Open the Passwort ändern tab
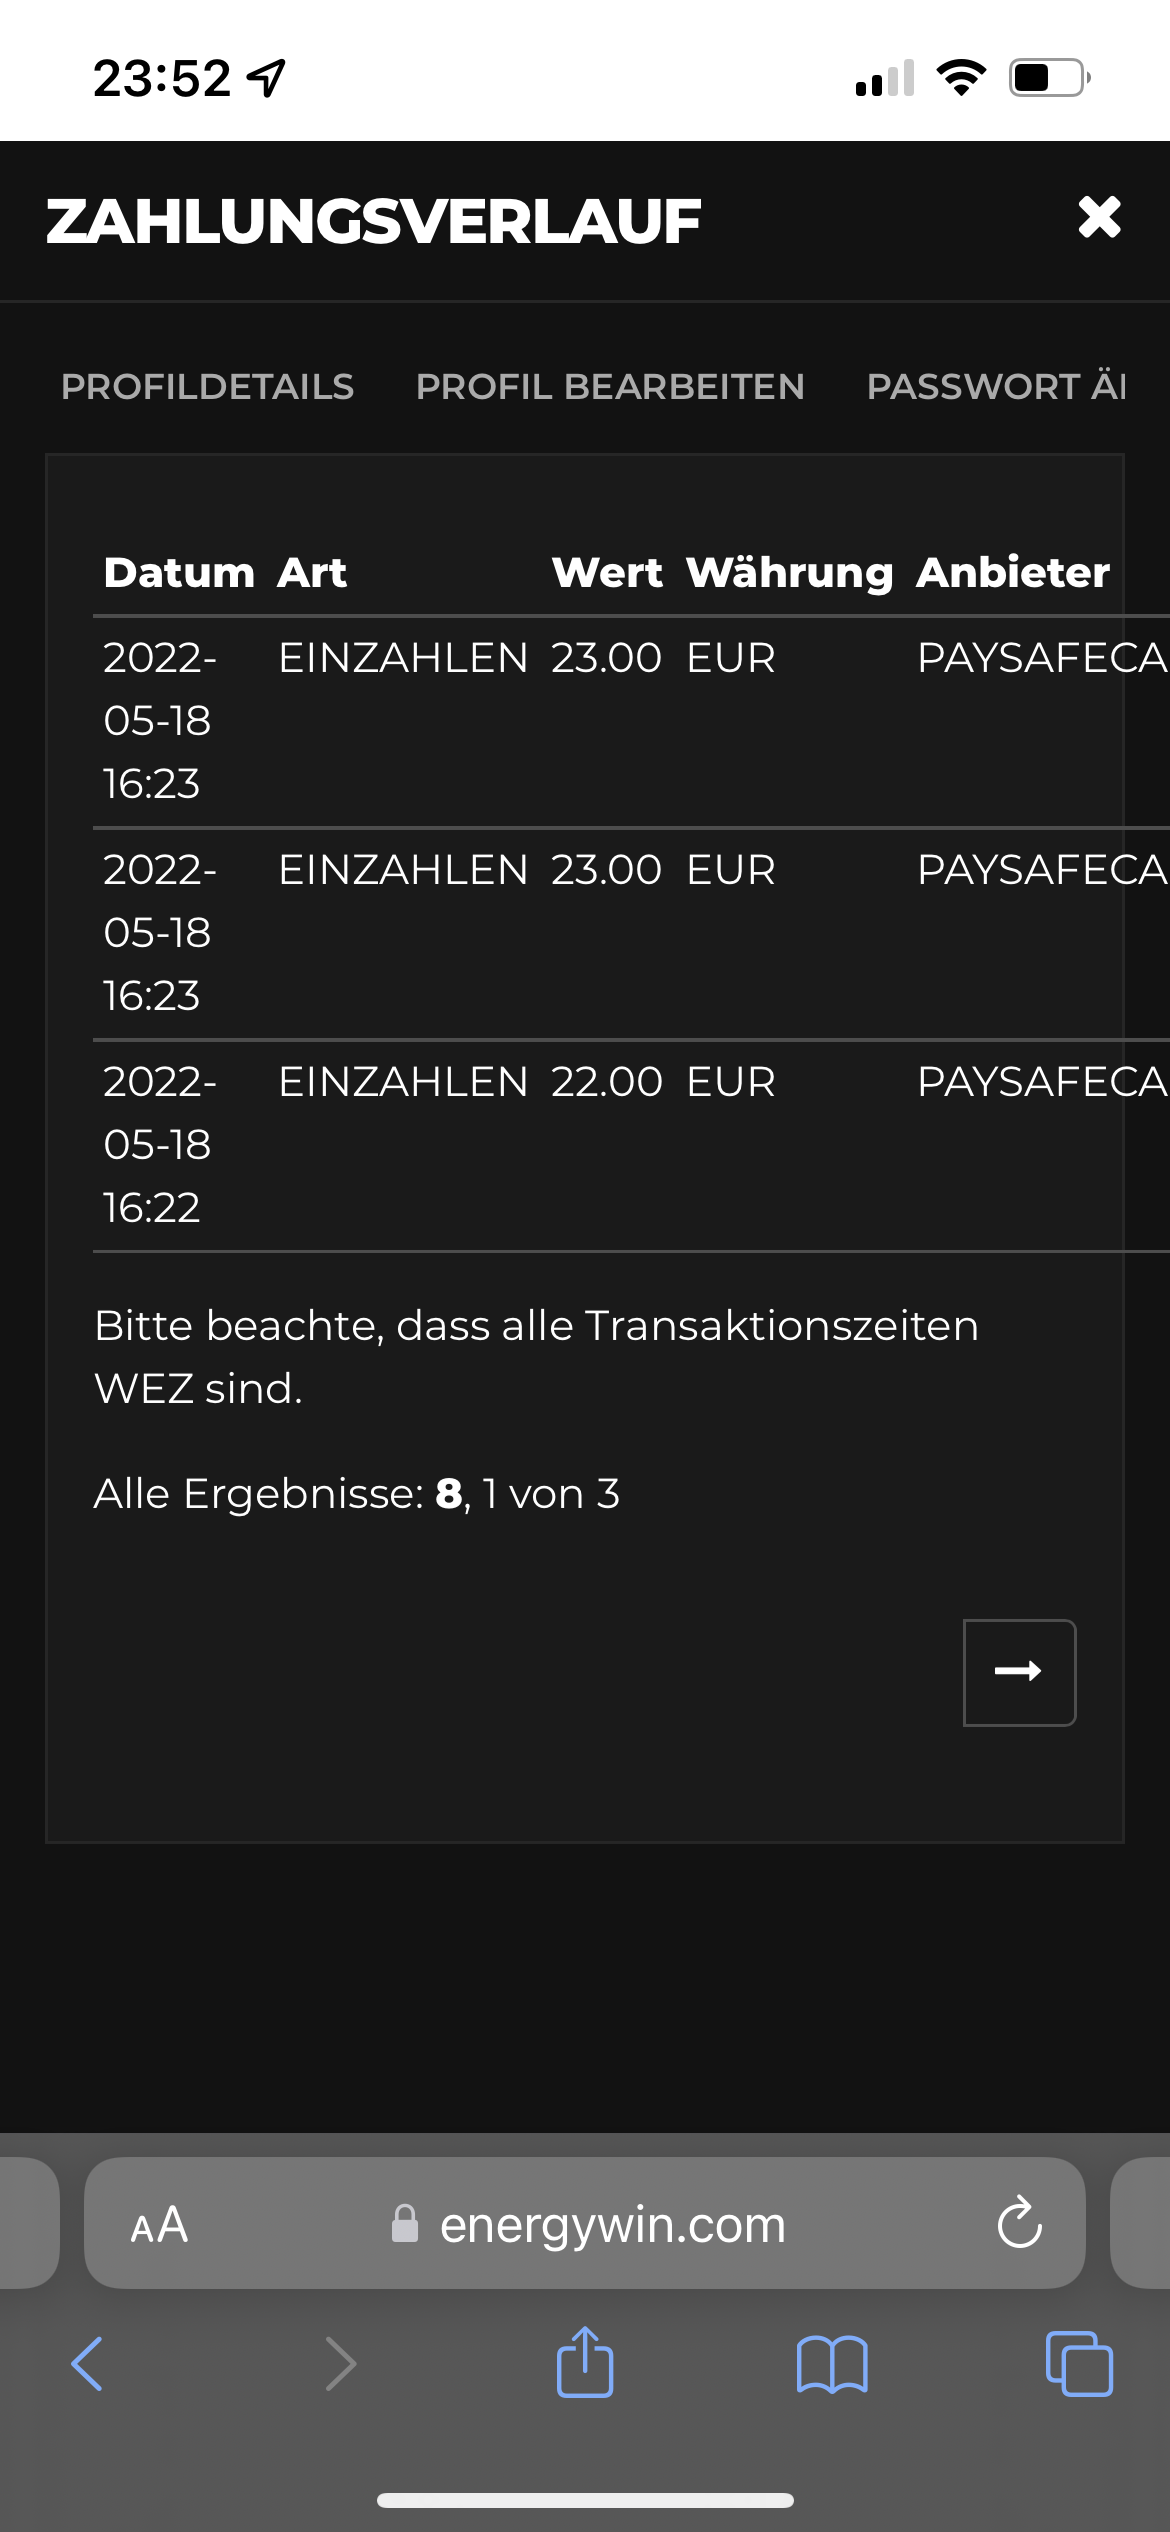This screenshot has height=2532, width=1170. (996, 387)
